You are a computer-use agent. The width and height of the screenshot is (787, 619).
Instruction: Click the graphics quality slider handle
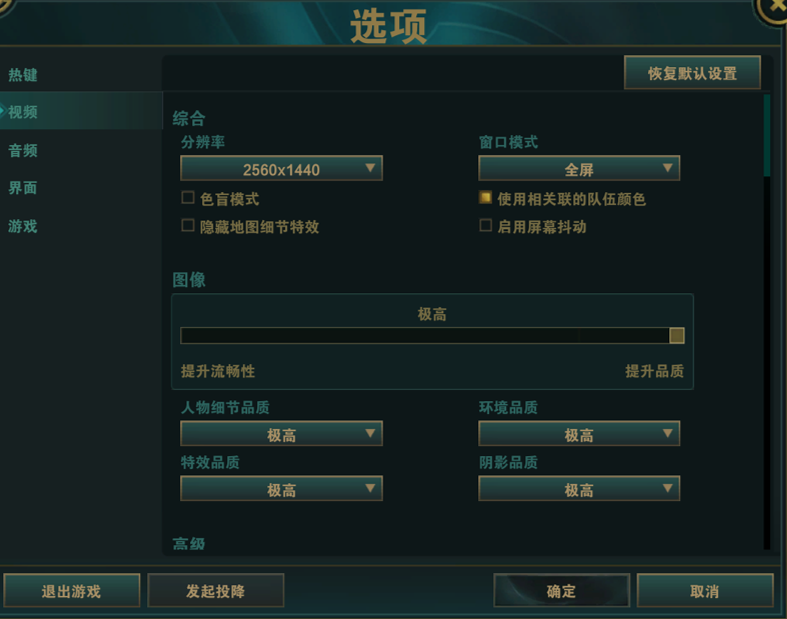[677, 336]
